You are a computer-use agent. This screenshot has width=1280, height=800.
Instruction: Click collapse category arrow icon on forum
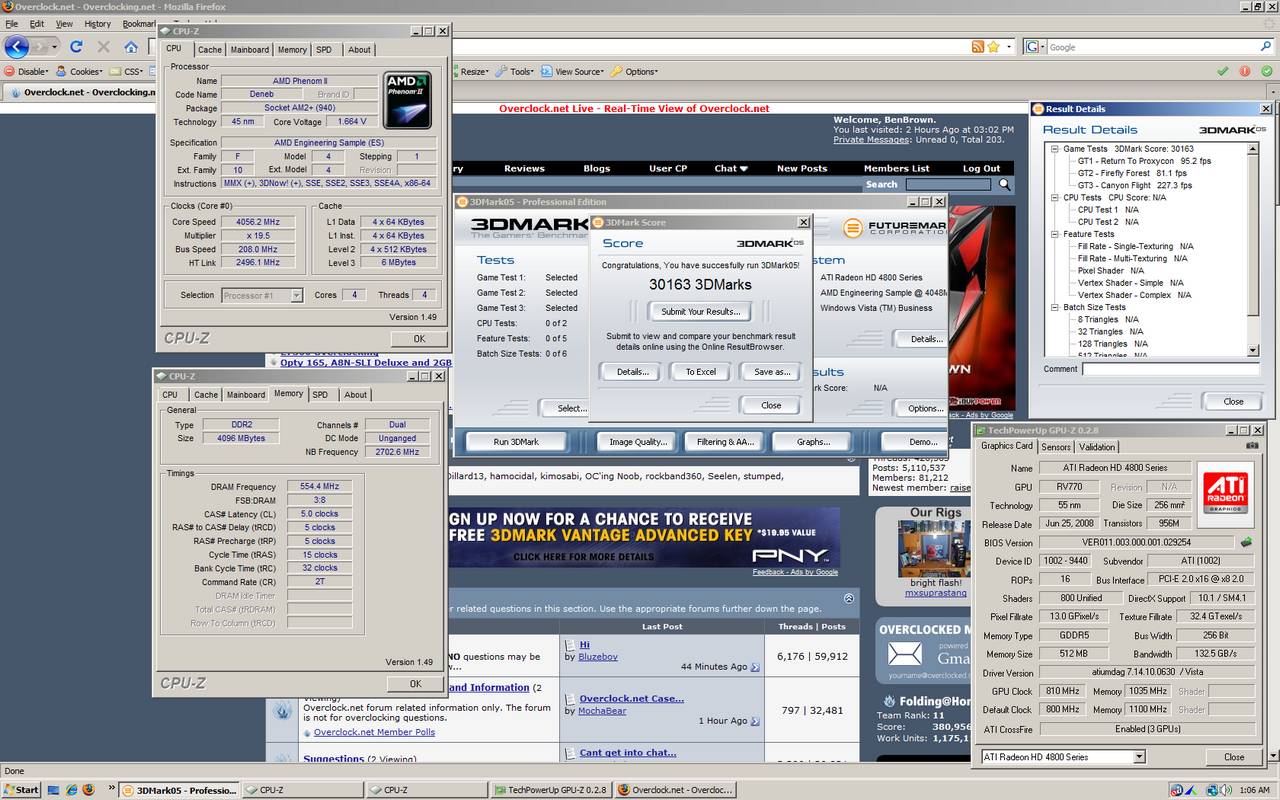point(849,598)
